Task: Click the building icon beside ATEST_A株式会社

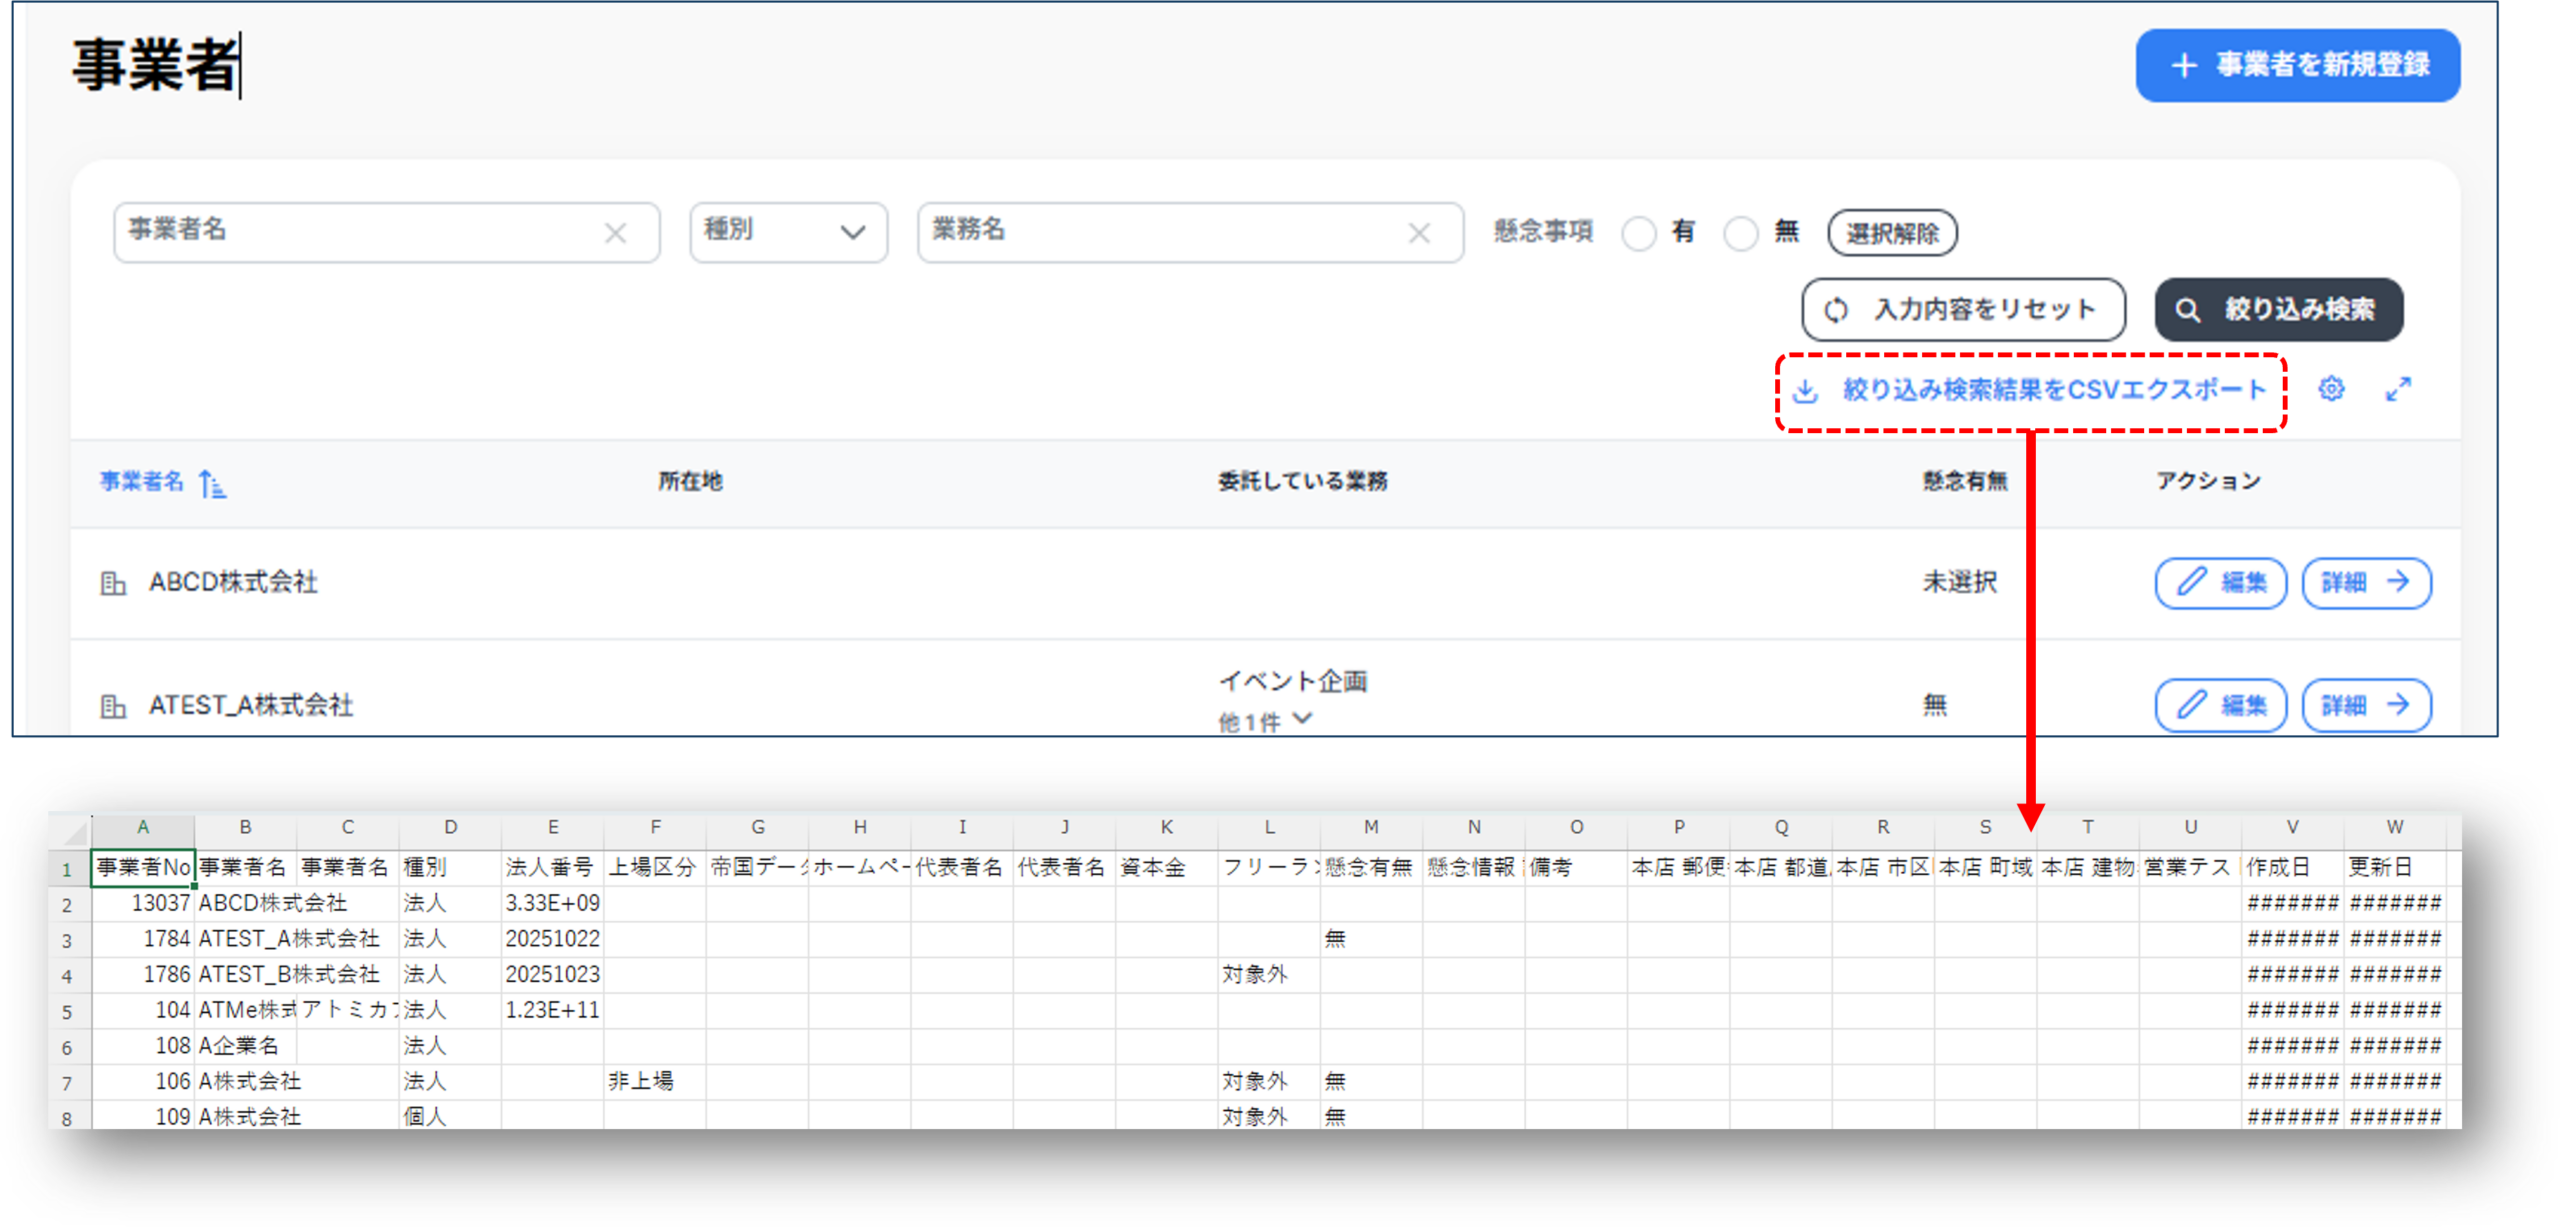Action: click(113, 707)
